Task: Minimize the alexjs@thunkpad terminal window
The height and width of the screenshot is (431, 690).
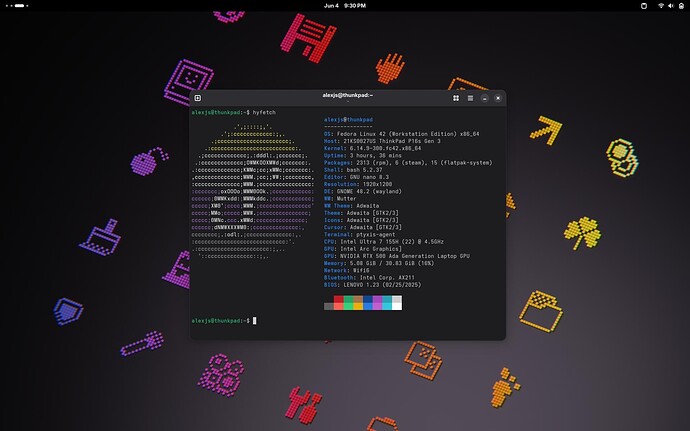Action: [x=484, y=98]
